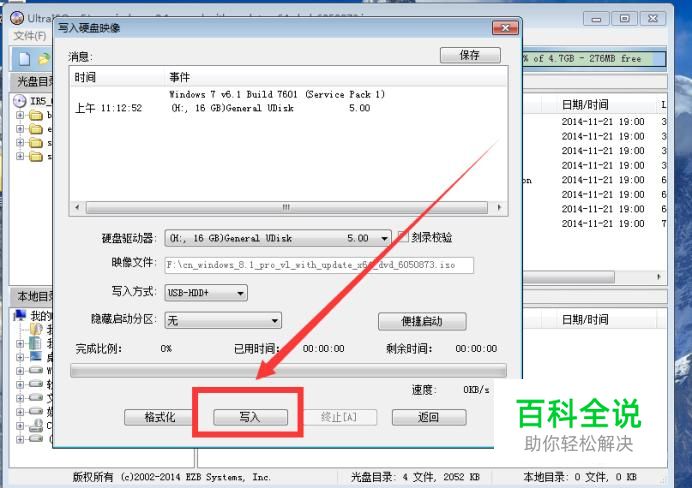
Task: Close the 写入硬盘映像 dialog
Action: coord(505,28)
